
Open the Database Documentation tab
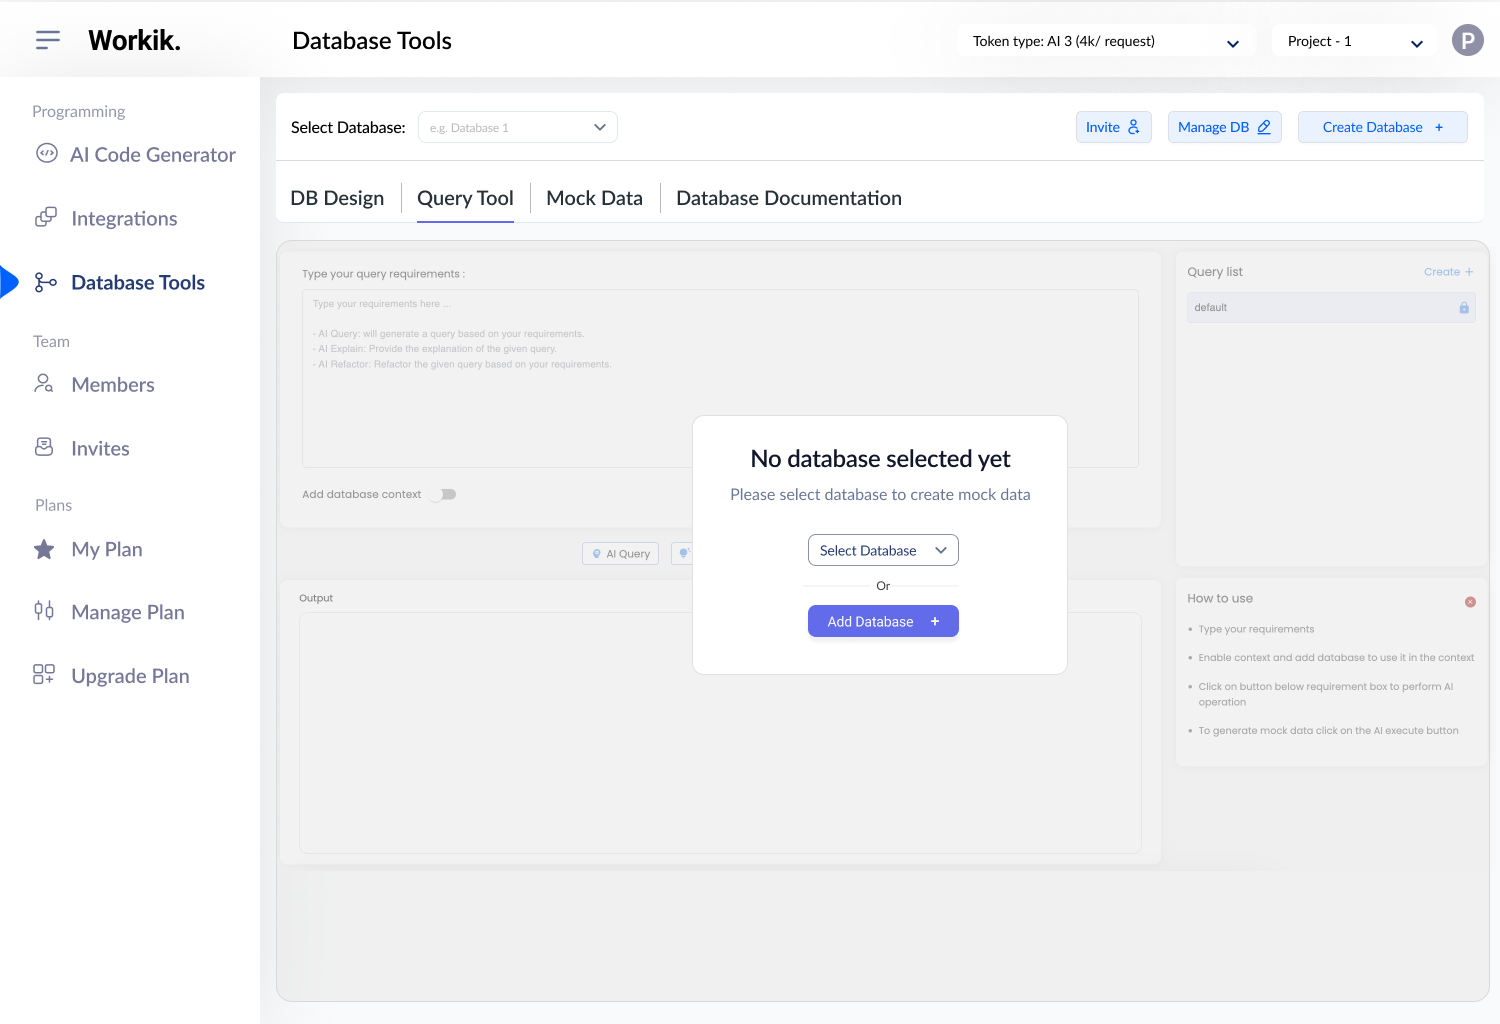pyautogui.click(x=788, y=198)
